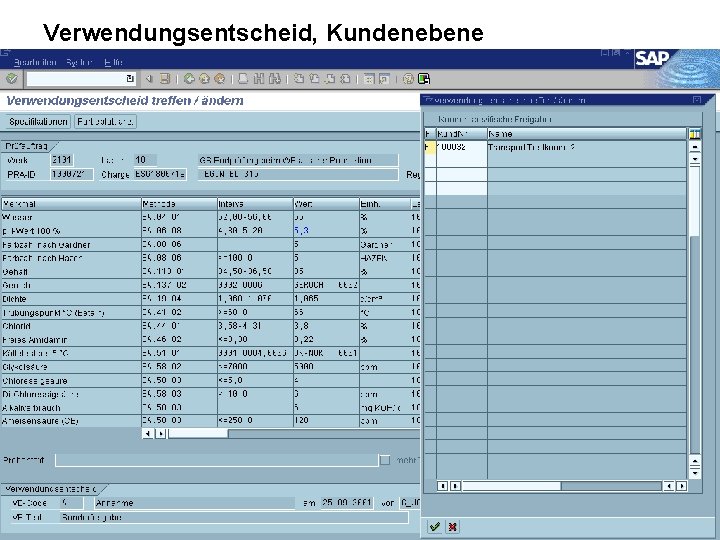Cancel with the red X circle toolbar icon

click(220, 79)
